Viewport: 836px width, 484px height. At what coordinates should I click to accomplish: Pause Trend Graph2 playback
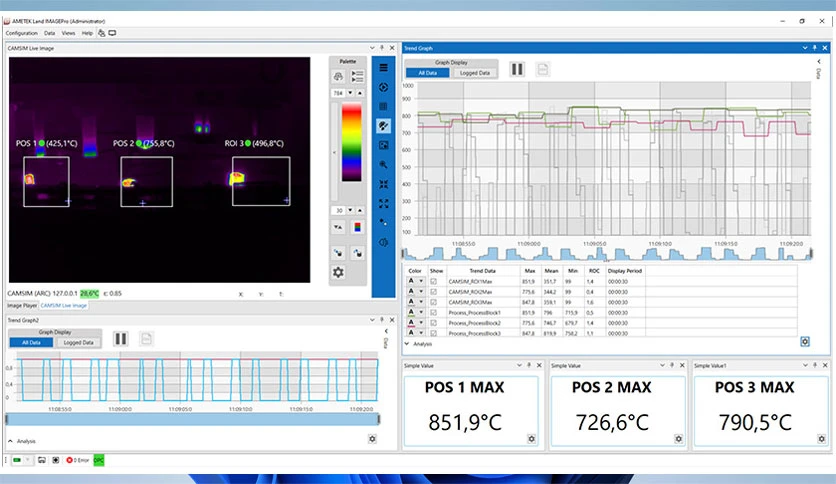(x=121, y=339)
